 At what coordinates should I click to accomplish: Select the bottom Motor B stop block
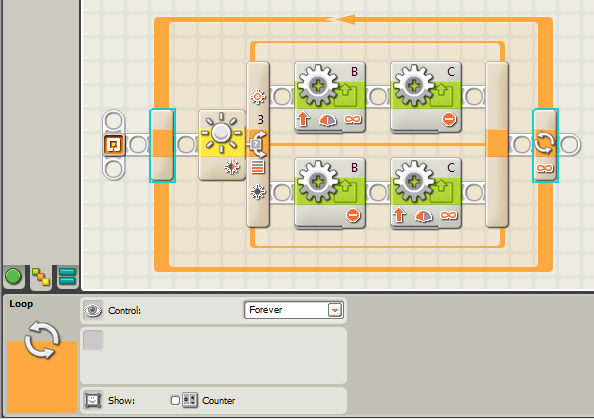coord(330,193)
